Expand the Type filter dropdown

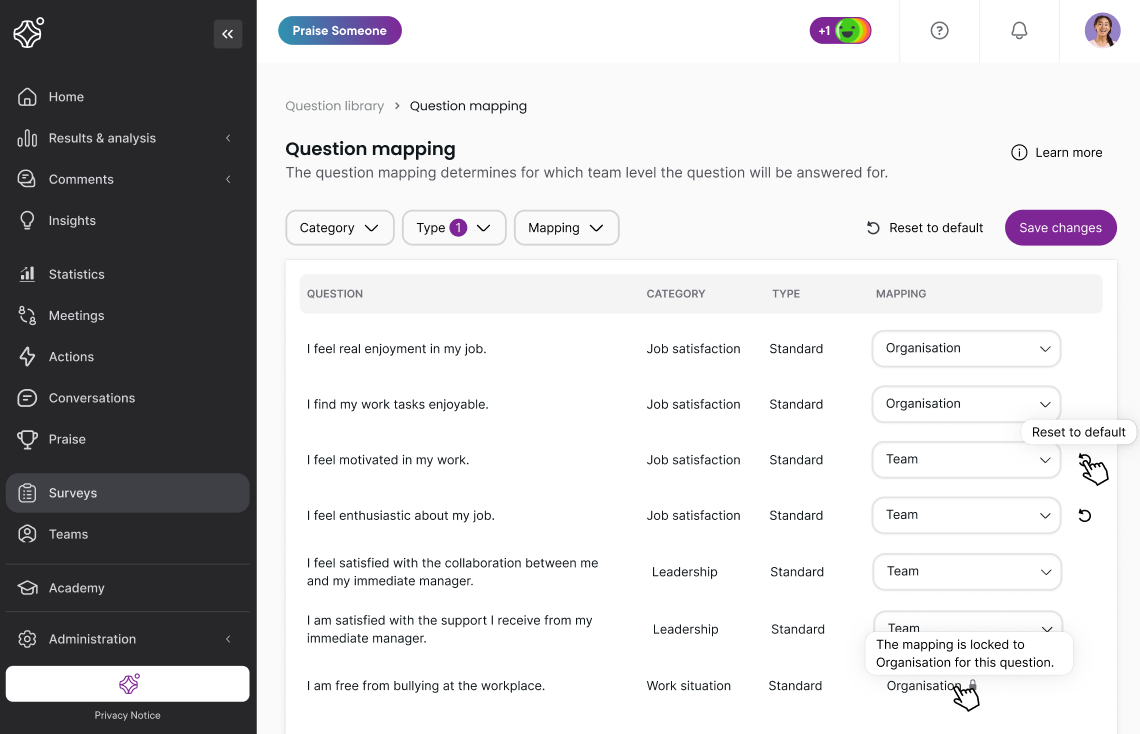[454, 227]
